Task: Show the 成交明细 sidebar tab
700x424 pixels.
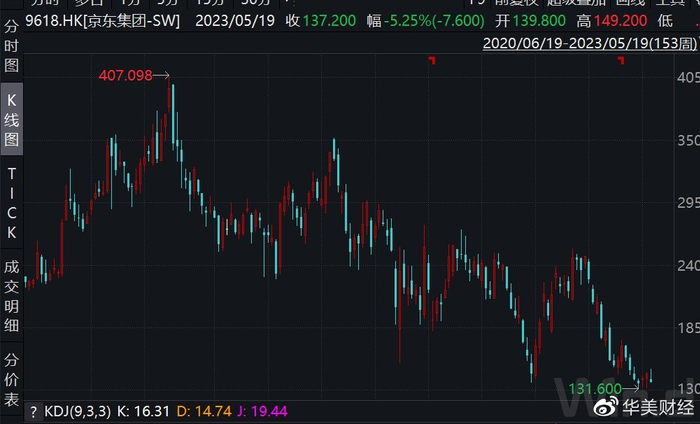Action: point(12,296)
